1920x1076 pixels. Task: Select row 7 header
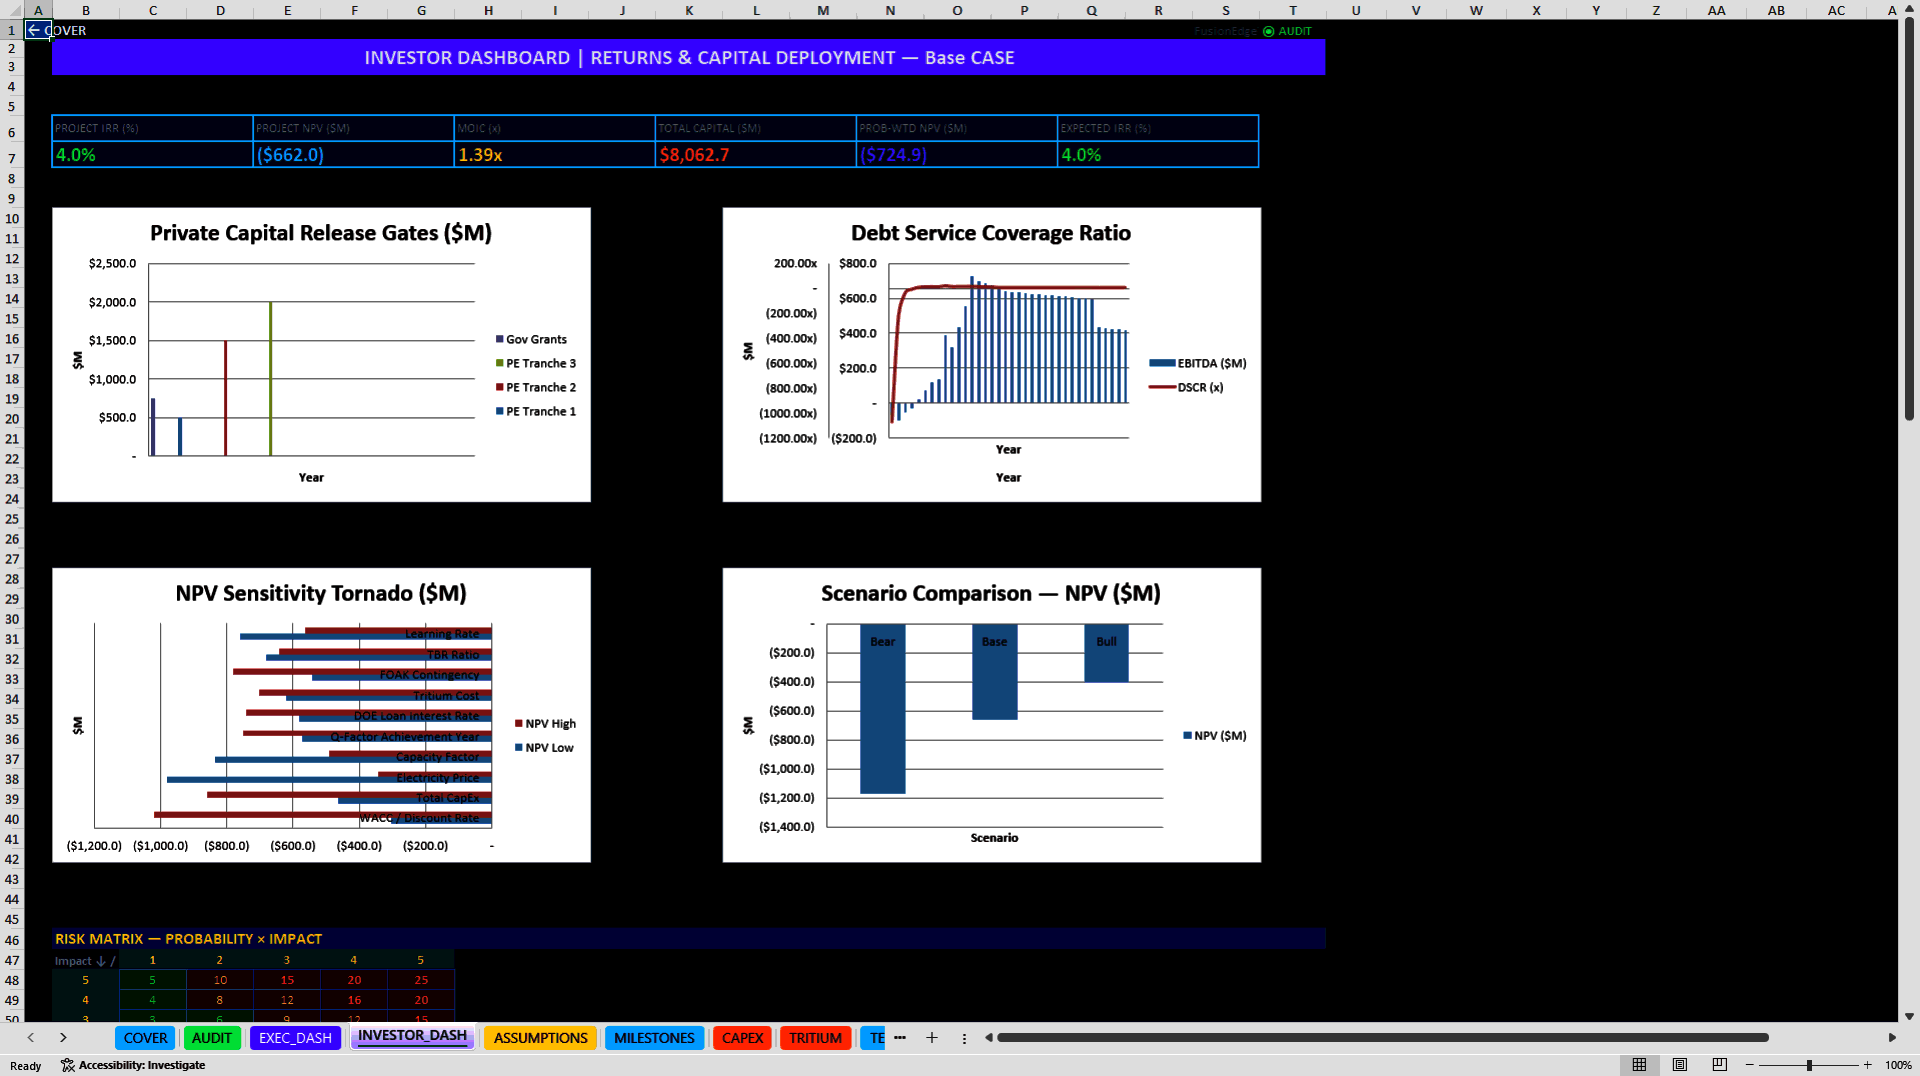(x=12, y=158)
